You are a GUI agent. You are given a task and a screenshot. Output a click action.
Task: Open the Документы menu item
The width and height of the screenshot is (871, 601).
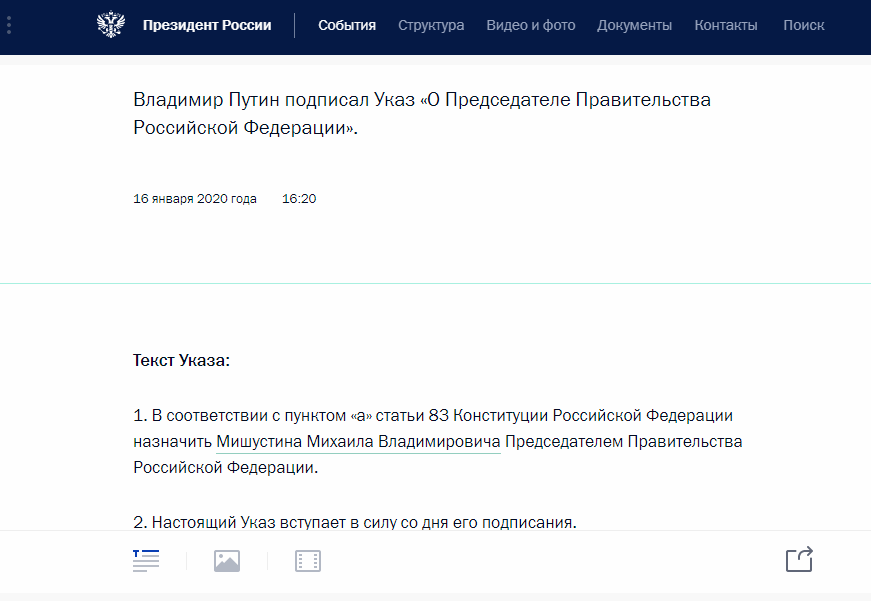[634, 25]
